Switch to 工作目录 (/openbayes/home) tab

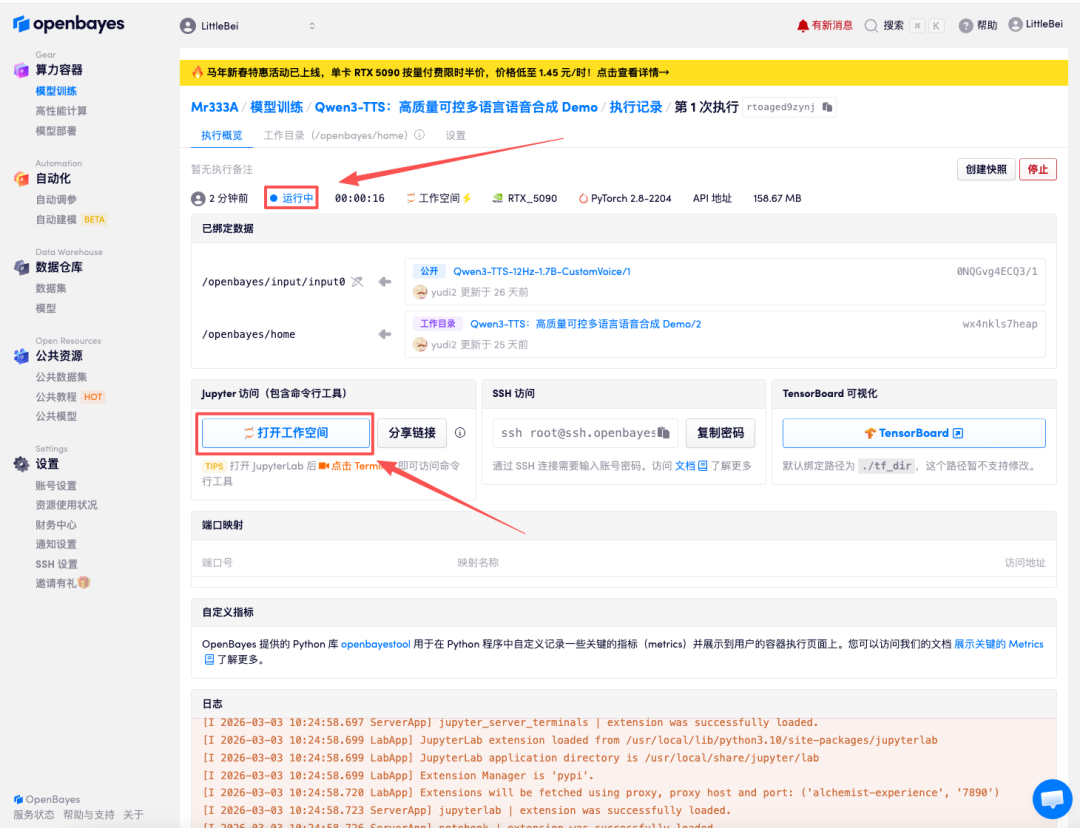point(335,135)
